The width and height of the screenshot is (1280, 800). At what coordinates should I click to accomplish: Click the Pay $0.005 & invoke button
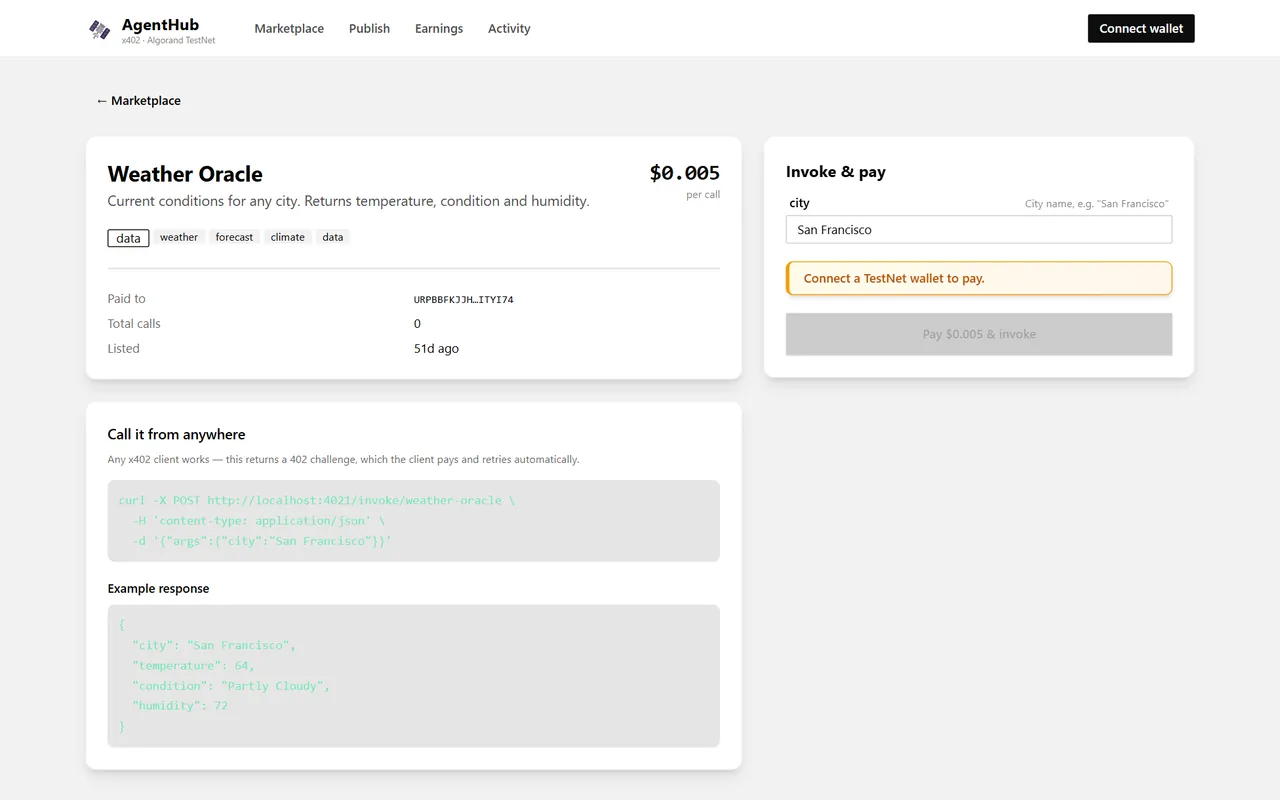tap(979, 334)
